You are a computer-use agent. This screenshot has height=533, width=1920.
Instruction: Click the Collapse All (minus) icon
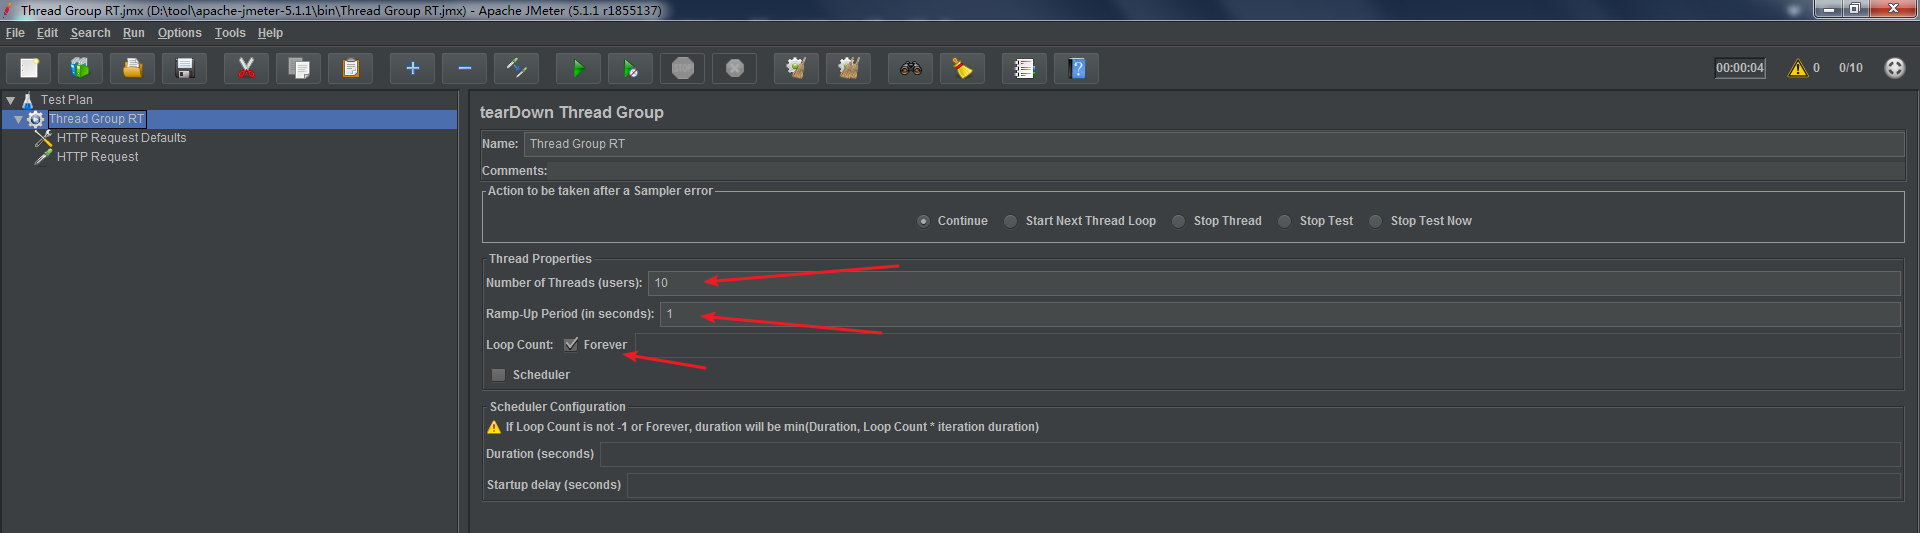point(464,68)
